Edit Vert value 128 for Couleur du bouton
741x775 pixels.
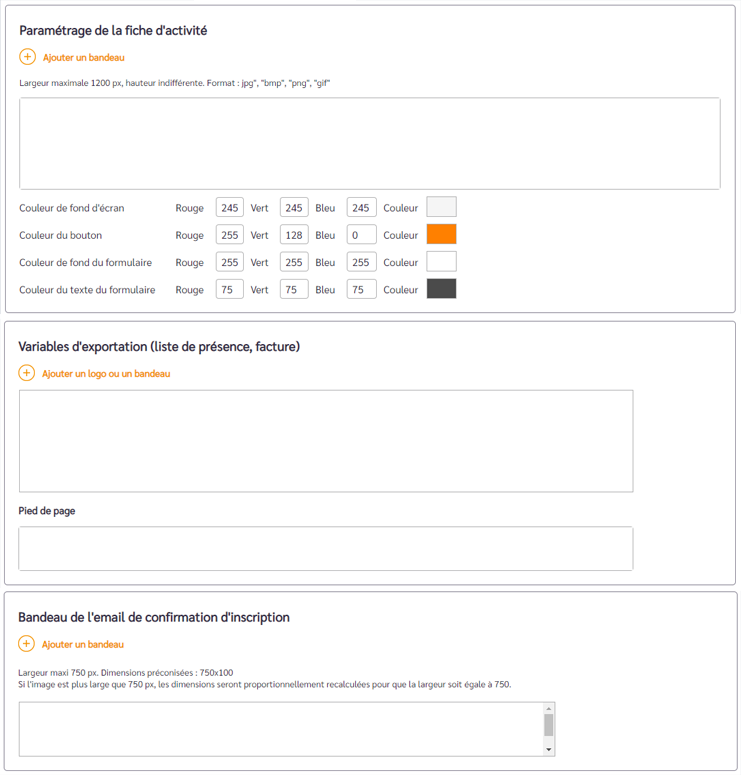(x=294, y=235)
